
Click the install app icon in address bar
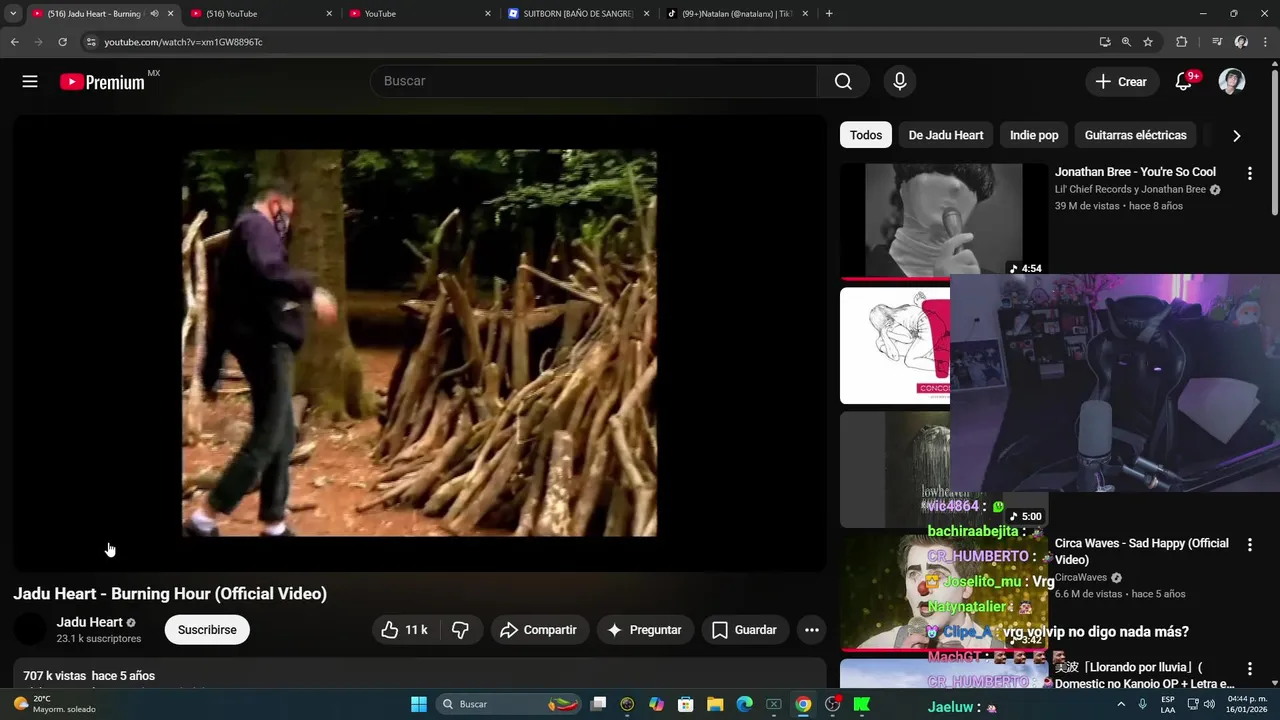point(1105,42)
